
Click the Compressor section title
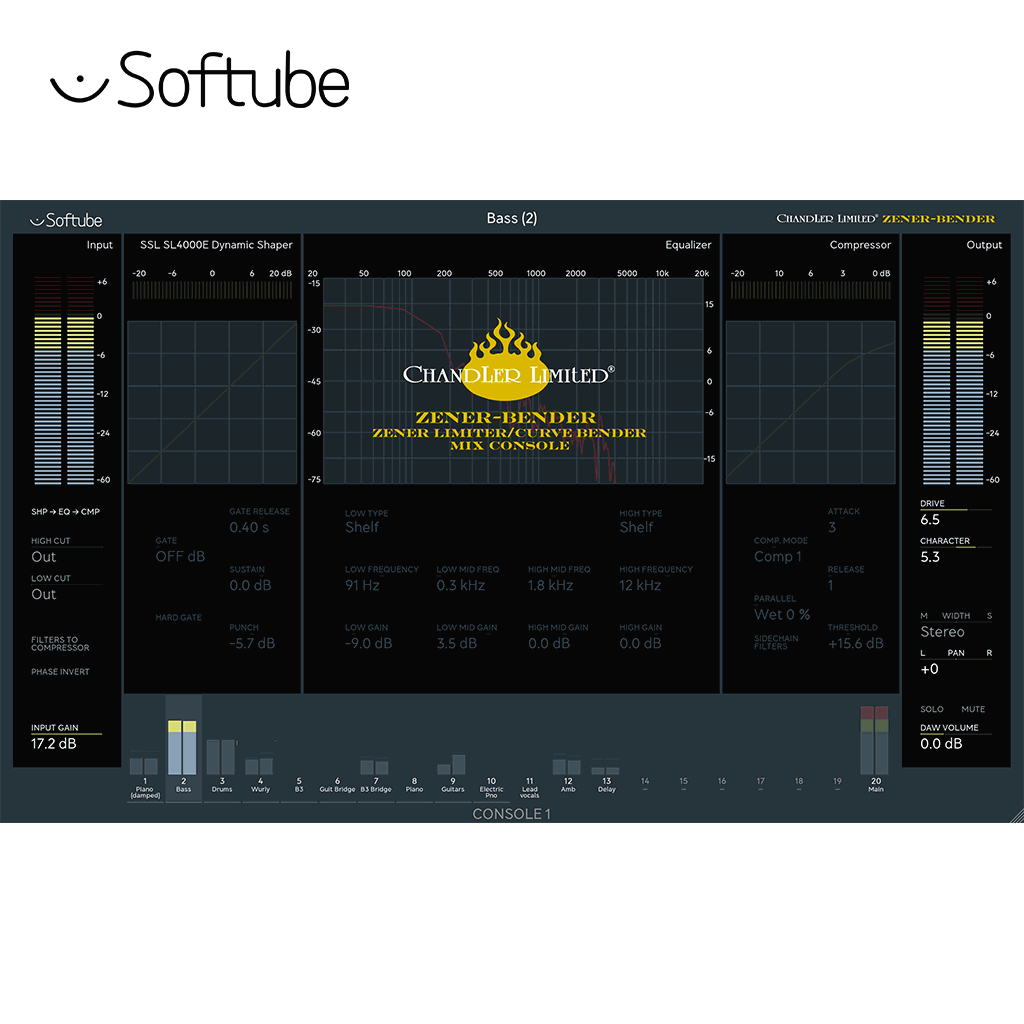[x=860, y=245]
